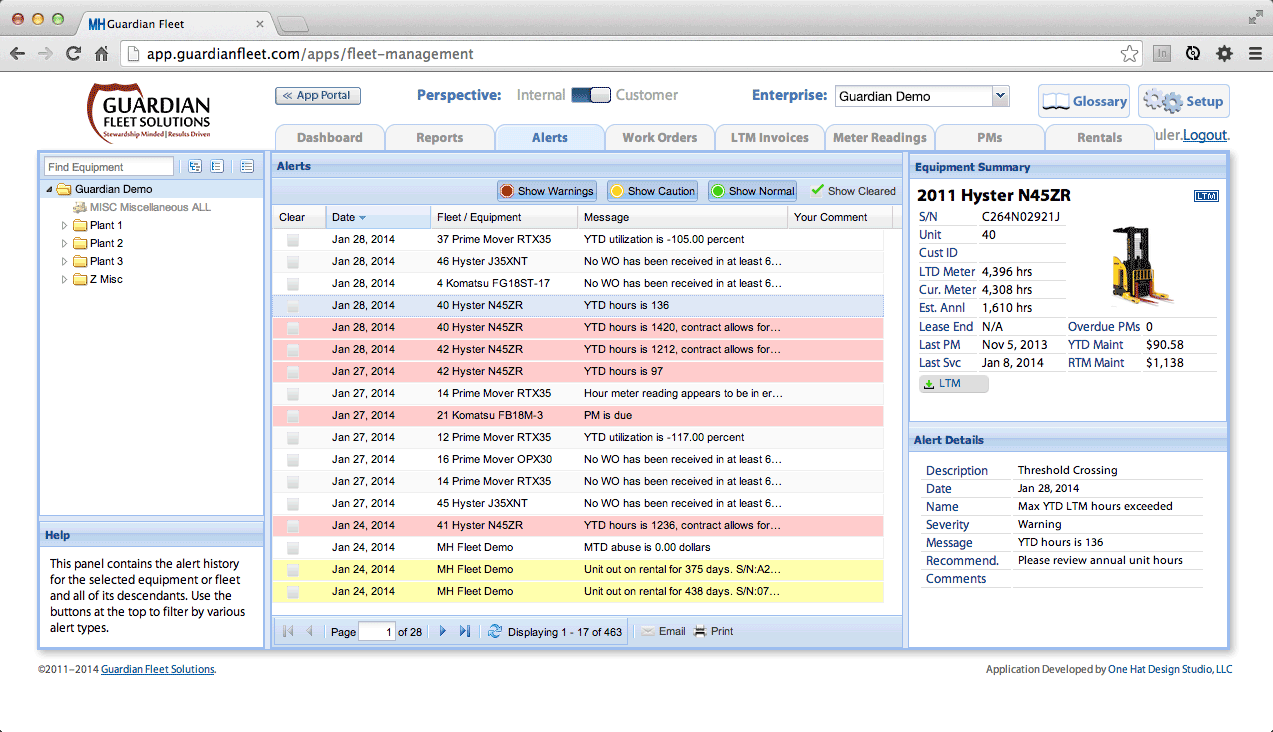This screenshot has height=732, width=1273.
Task: Sort by the Date column header
Action: coord(378,217)
